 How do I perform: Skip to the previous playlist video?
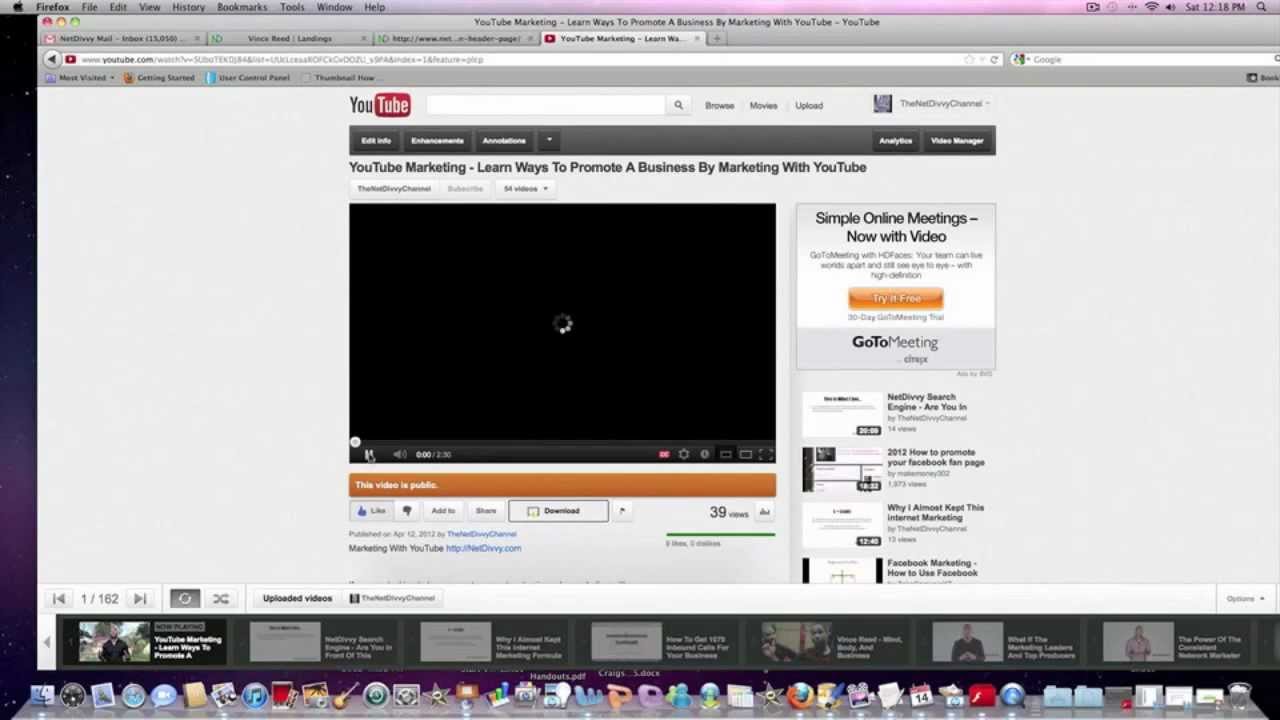(58, 599)
